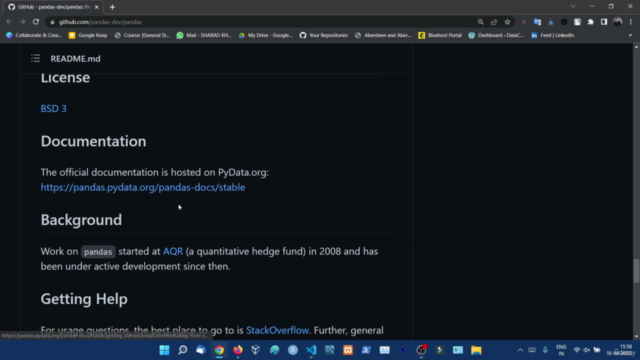The width and height of the screenshot is (640, 360).
Task: Open Windows taskbar search
Action: (183, 350)
